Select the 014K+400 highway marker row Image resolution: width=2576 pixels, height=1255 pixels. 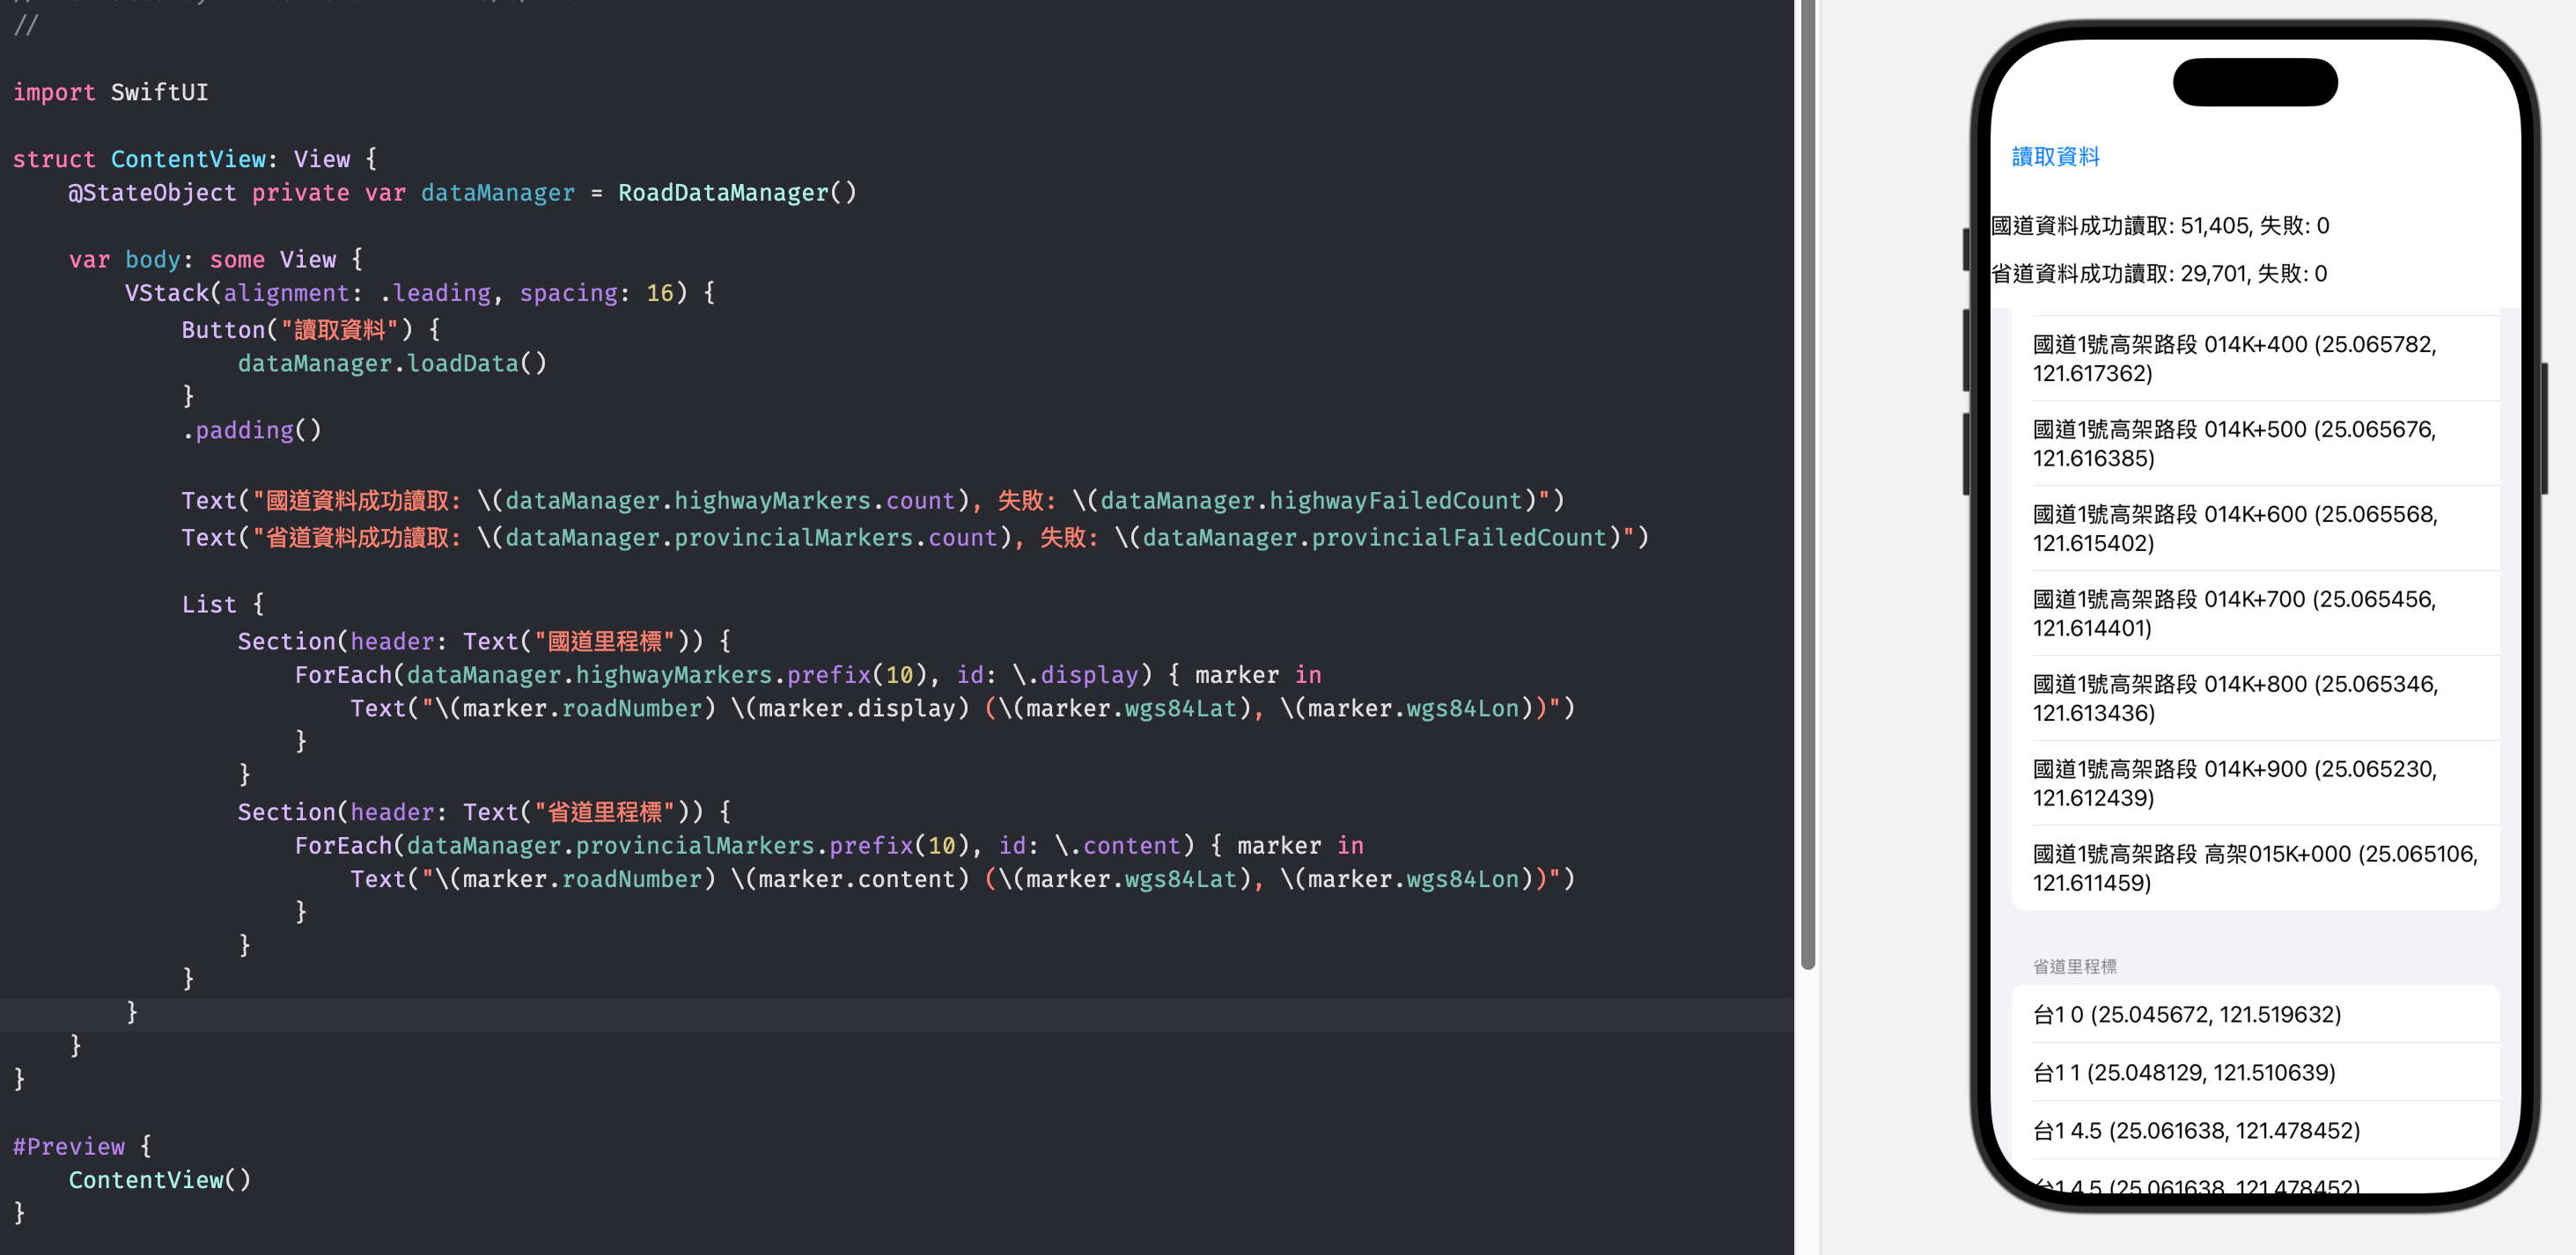[2234, 358]
